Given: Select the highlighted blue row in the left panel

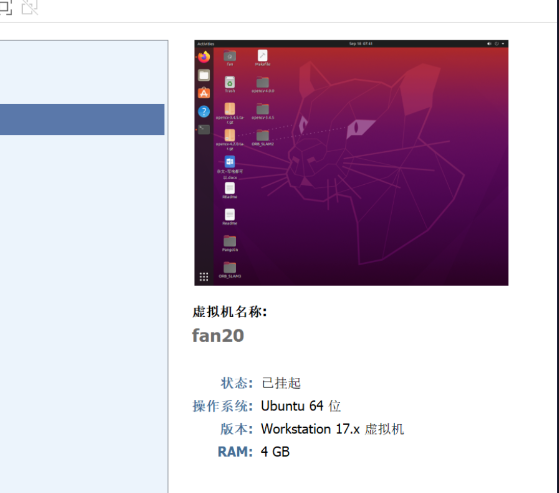Looking at the screenshot, I should click(82, 119).
